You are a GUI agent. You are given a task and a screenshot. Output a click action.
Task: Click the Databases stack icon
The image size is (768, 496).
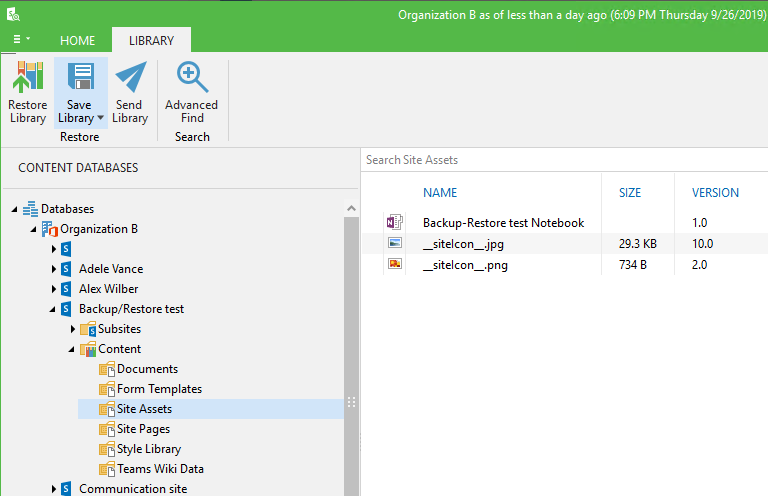[30, 209]
